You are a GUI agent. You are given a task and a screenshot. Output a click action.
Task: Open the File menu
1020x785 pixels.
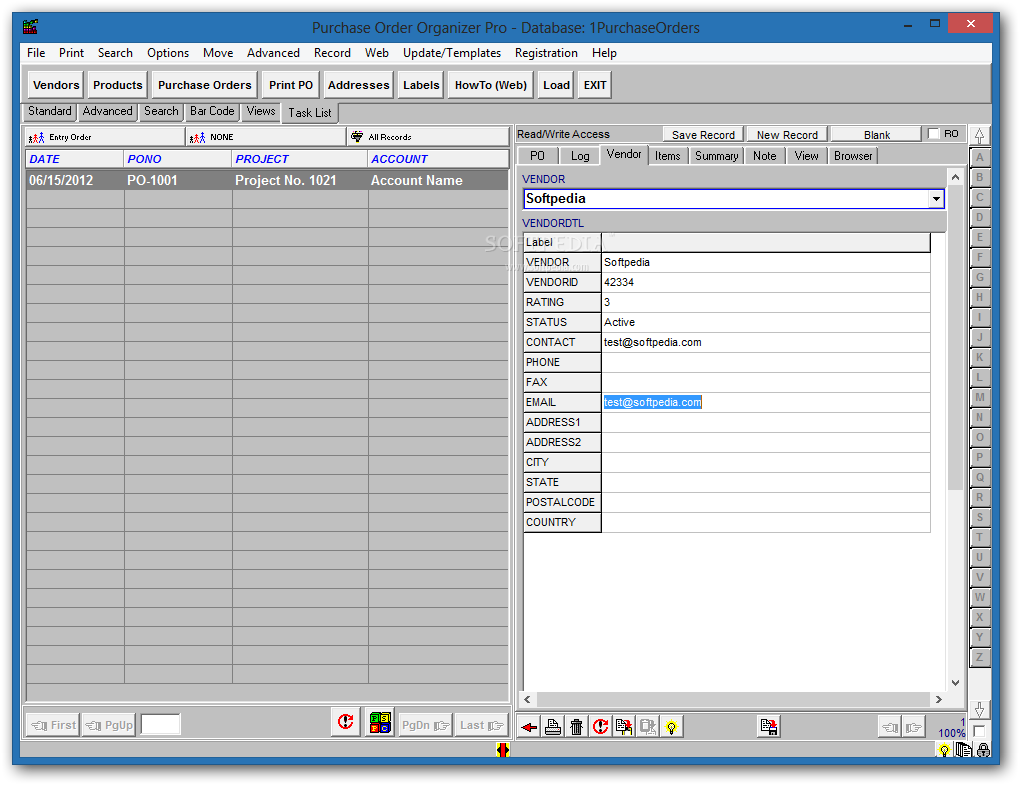coord(36,53)
